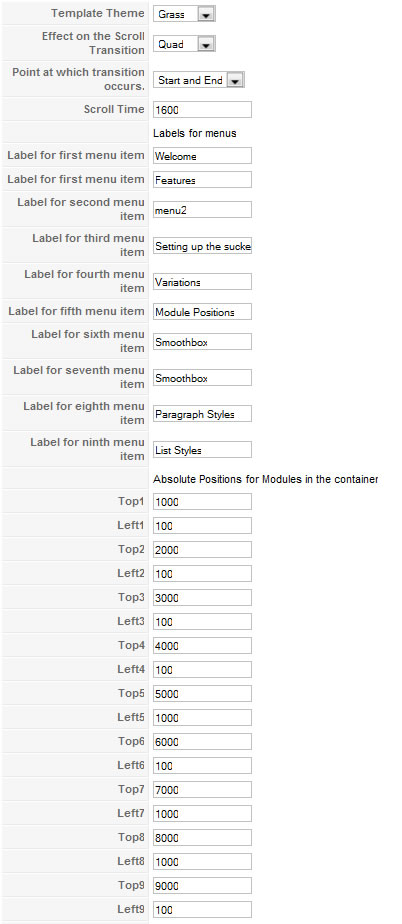Click the Scroll Time input field
Viewport: 402px width, 924px height.
(x=202, y=110)
